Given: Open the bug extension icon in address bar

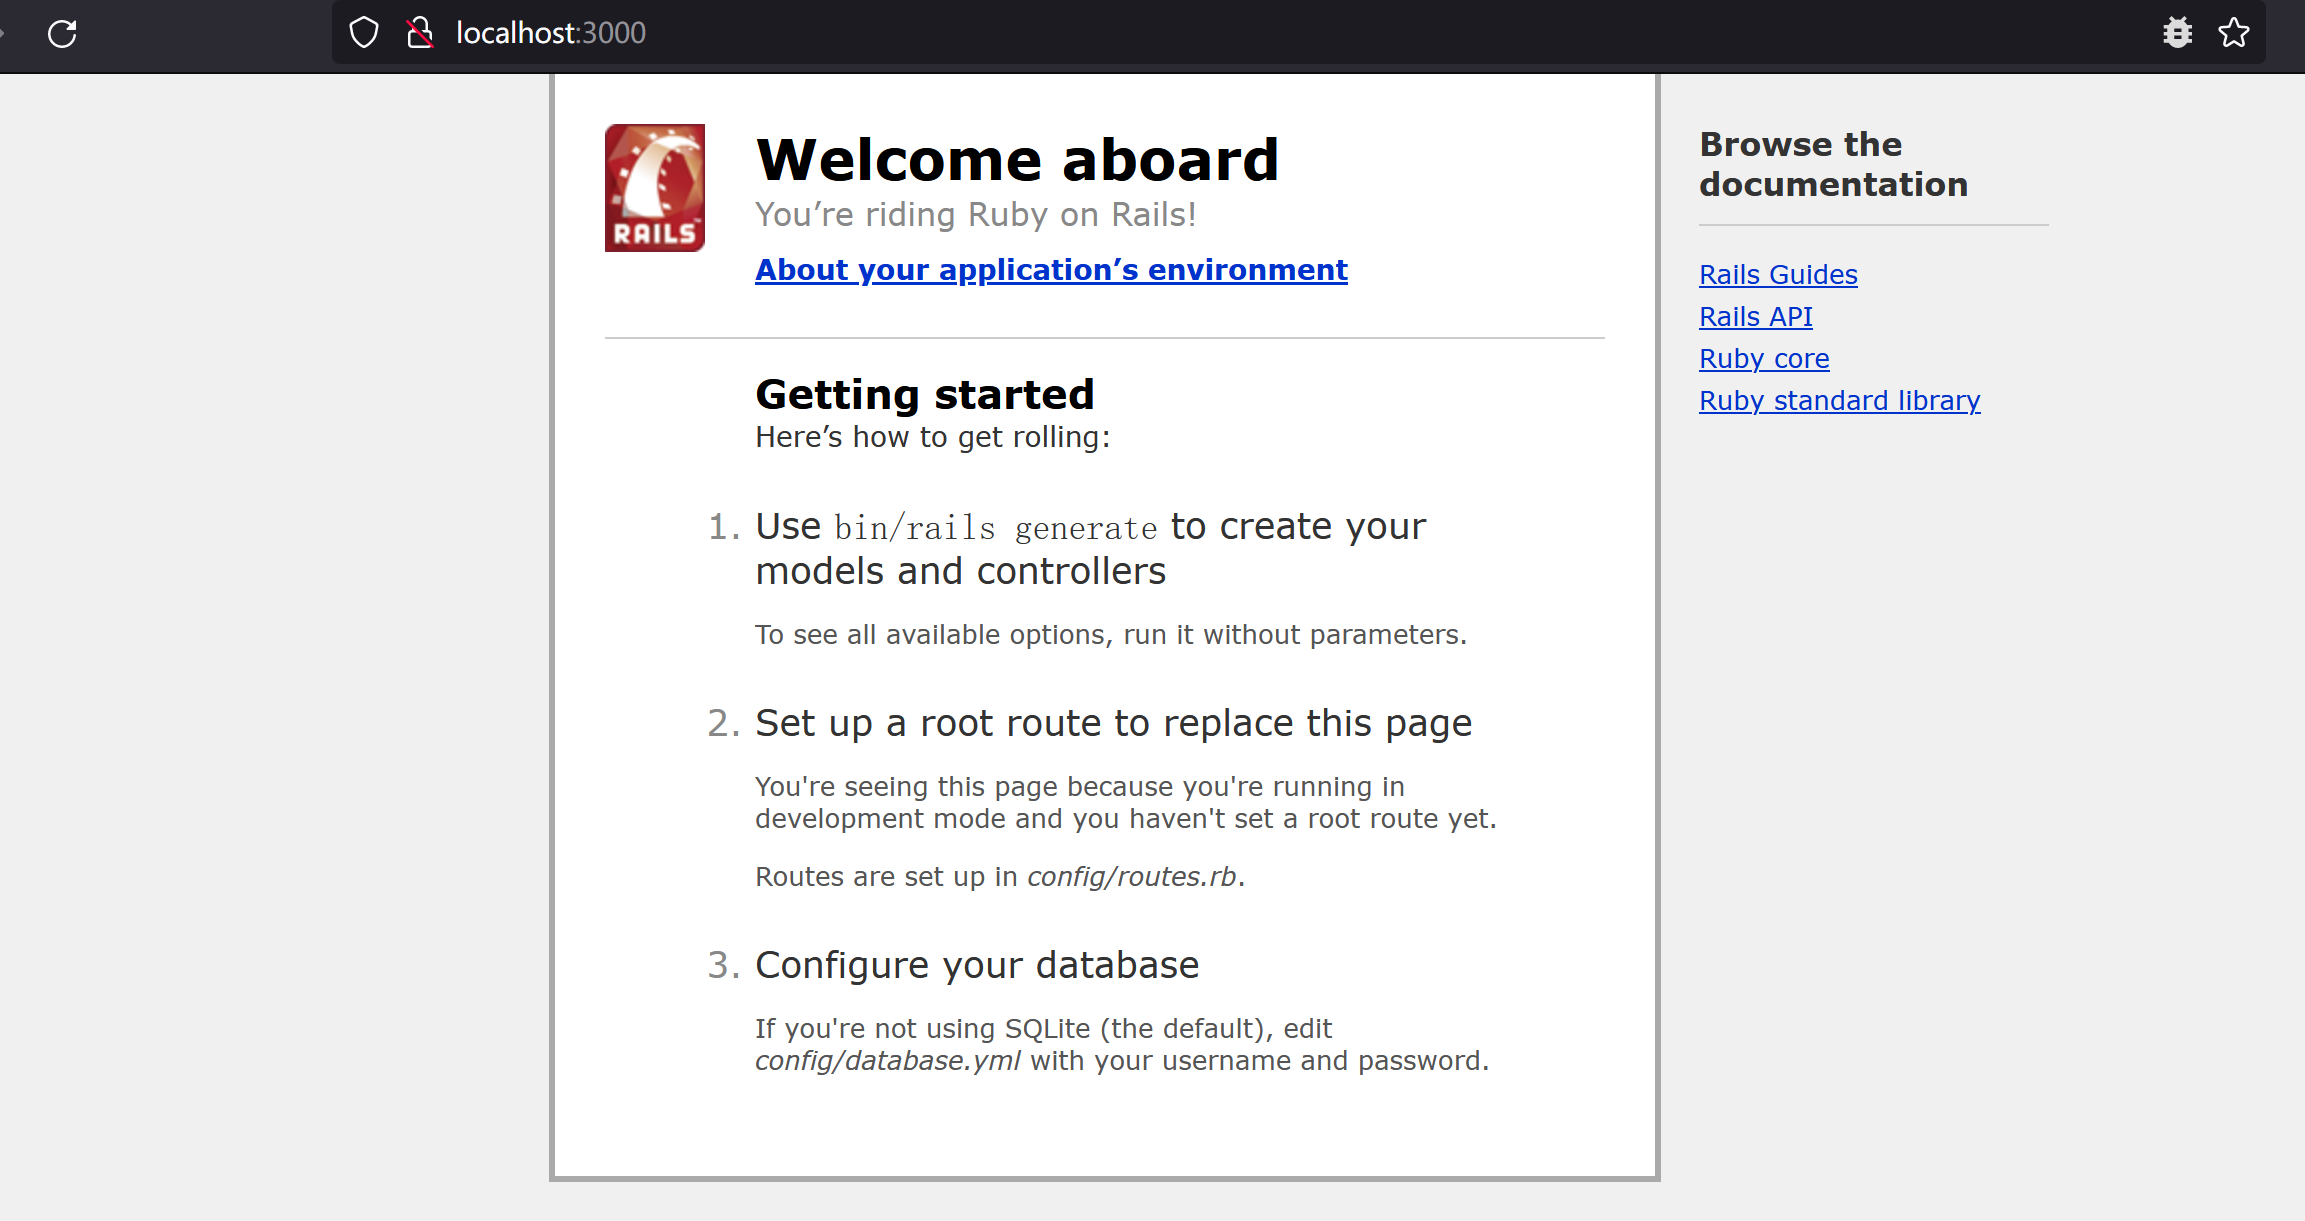Looking at the screenshot, I should click(2177, 33).
